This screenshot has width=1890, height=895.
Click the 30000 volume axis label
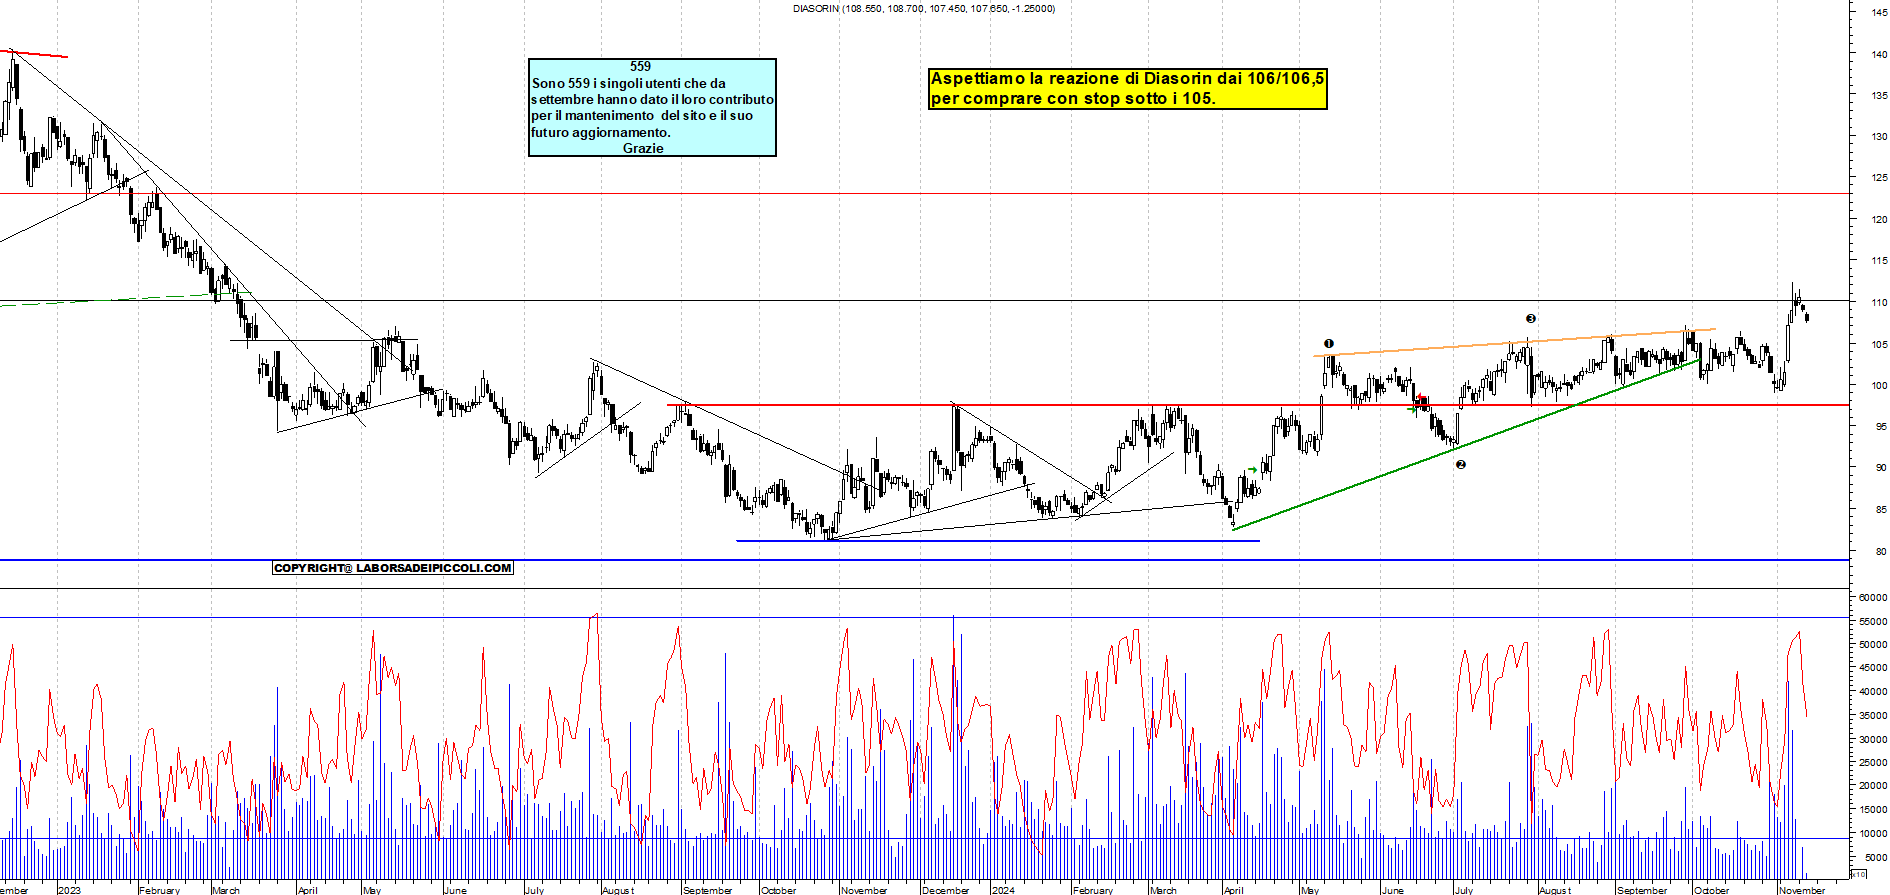(x=1873, y=740)
